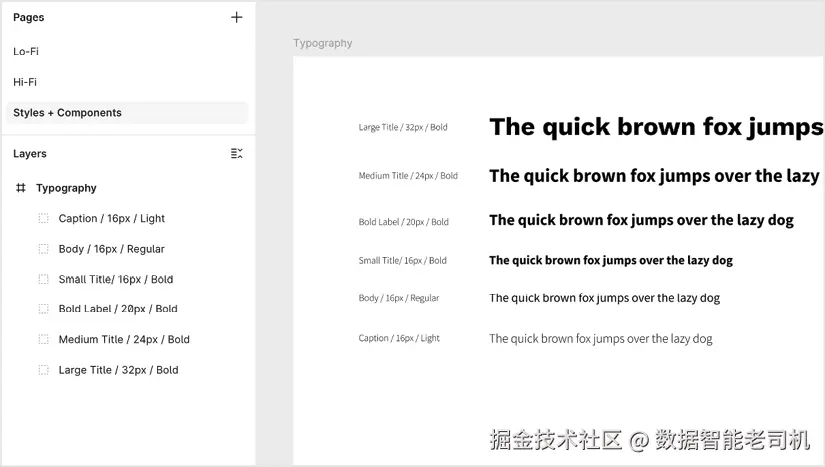
Task: Click the Typography frame title on canvas
Action: coord(323,43)
